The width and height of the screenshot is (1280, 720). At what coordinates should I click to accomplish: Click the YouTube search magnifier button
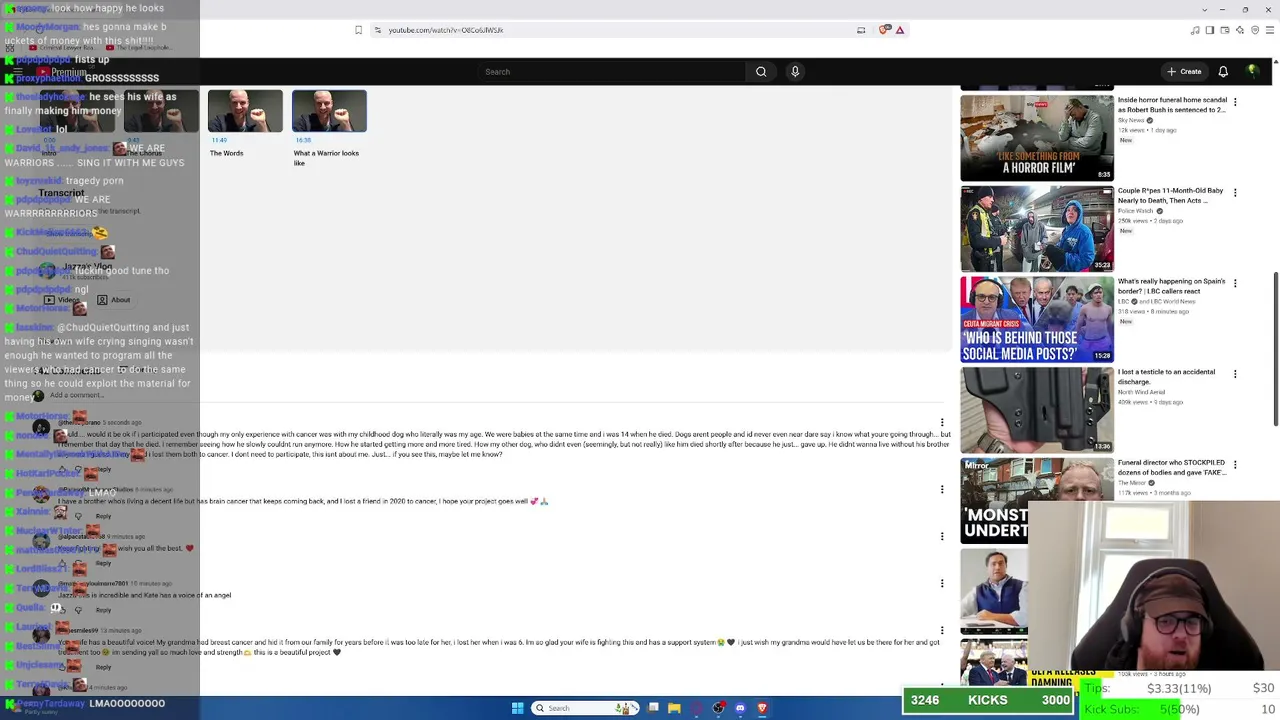761,72
